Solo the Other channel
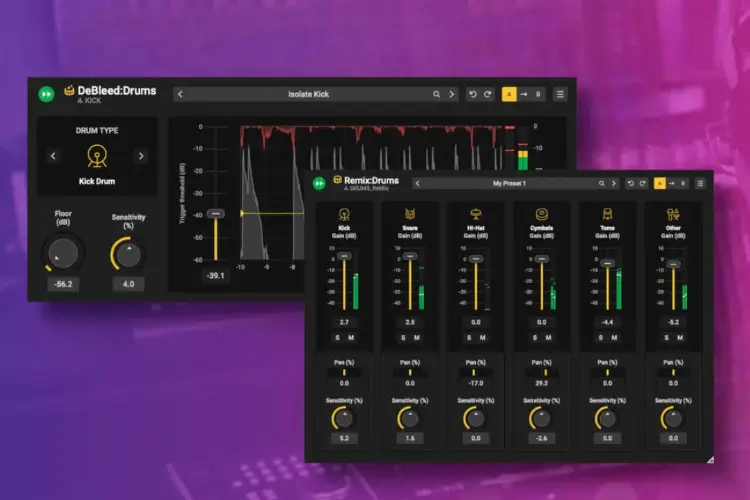The width and height of the screenshot is (750, 500). tap(667, 338)
